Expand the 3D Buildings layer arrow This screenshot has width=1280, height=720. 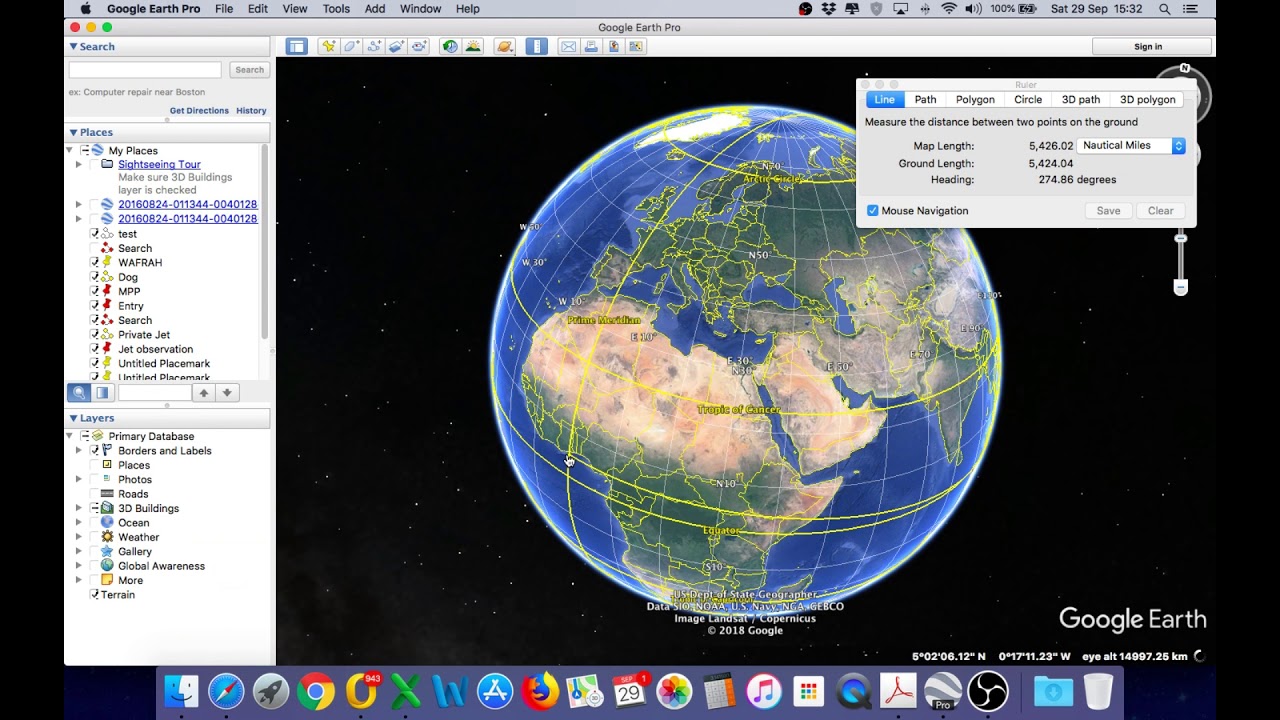[79, 508]
